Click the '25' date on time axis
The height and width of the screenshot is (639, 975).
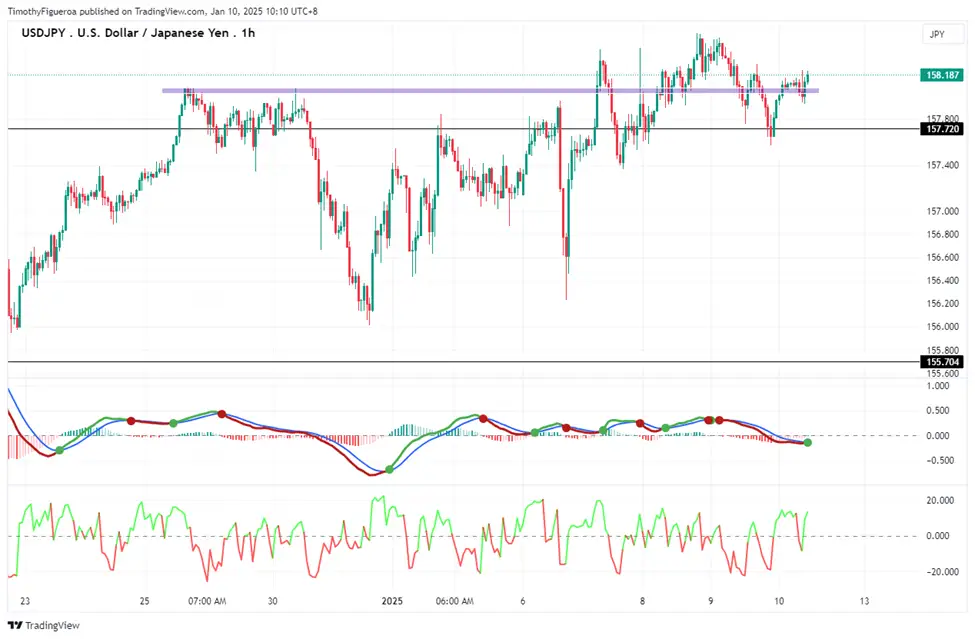pos(144,601)
